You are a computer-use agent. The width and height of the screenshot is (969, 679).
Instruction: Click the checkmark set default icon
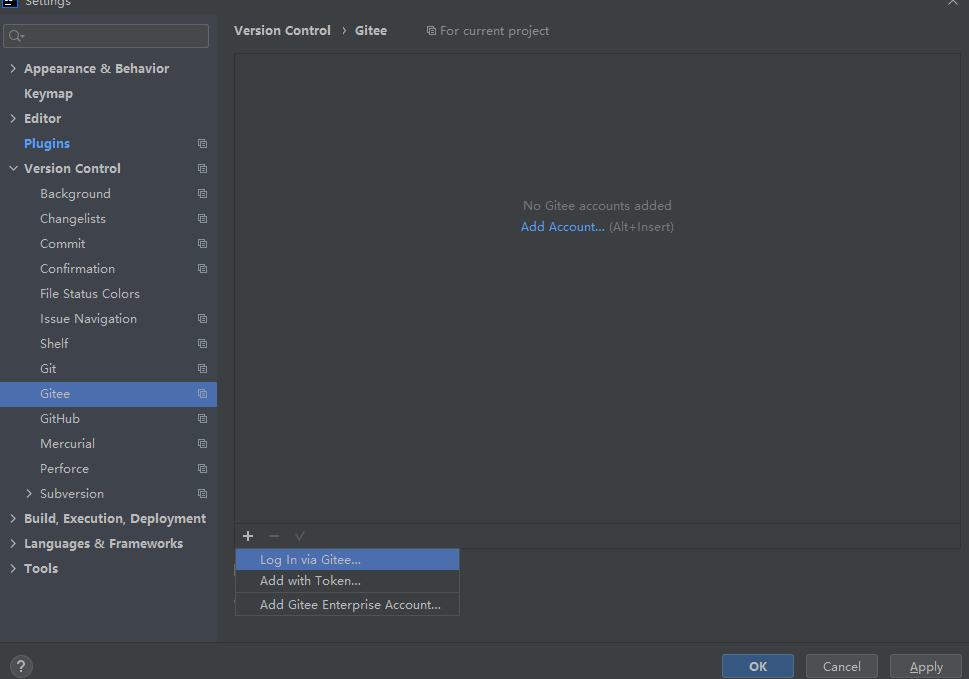pos(300,536)
